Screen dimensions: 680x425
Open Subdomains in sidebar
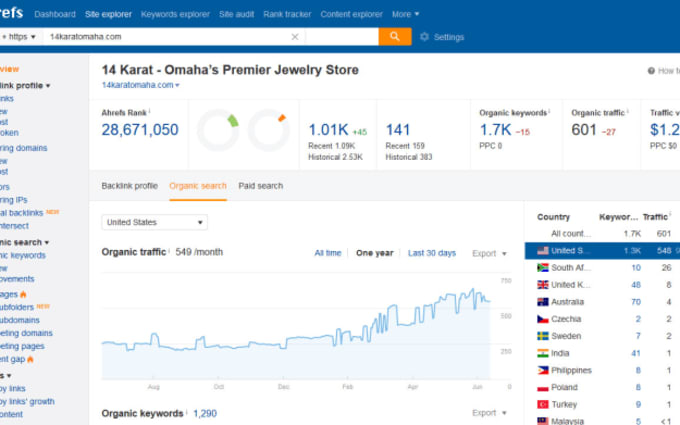point(20,320)
